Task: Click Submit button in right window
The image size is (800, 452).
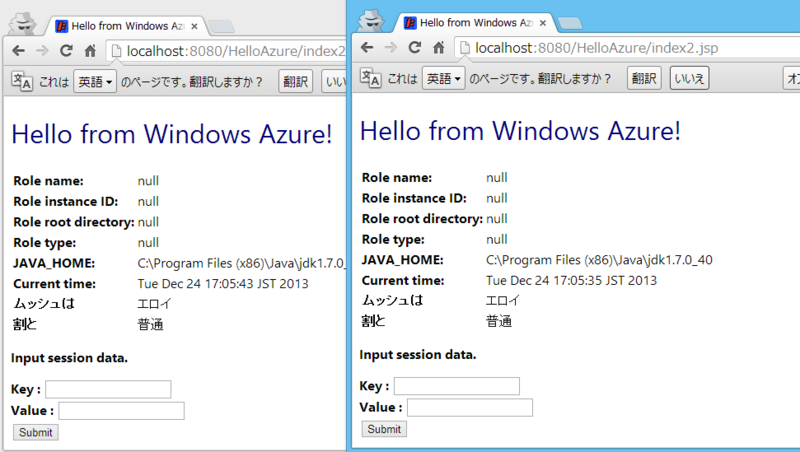Action: [x=384, y=429]
